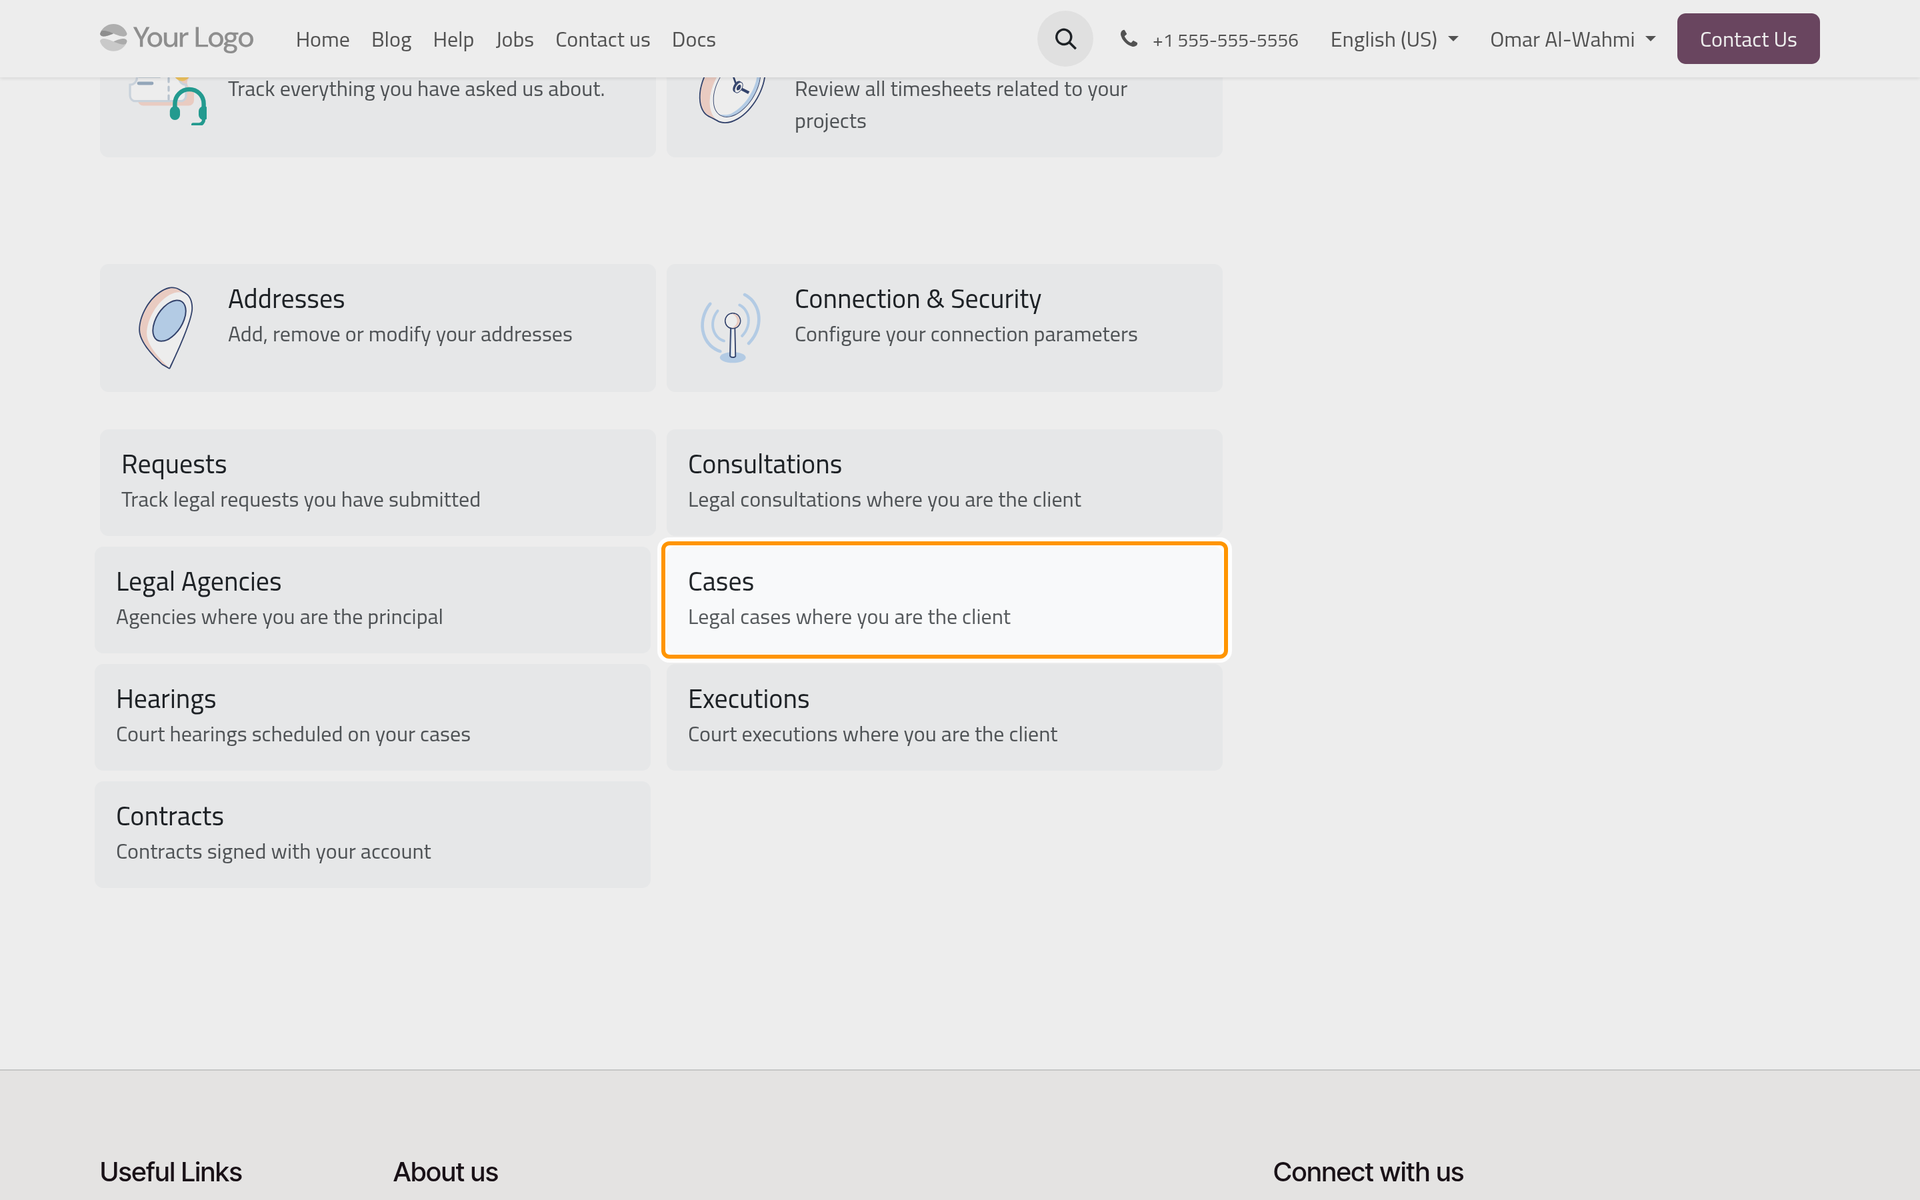This screenshot has width=1920, height=1200.
Task: Open the Addresses card
Action: (x=378, y=328)
